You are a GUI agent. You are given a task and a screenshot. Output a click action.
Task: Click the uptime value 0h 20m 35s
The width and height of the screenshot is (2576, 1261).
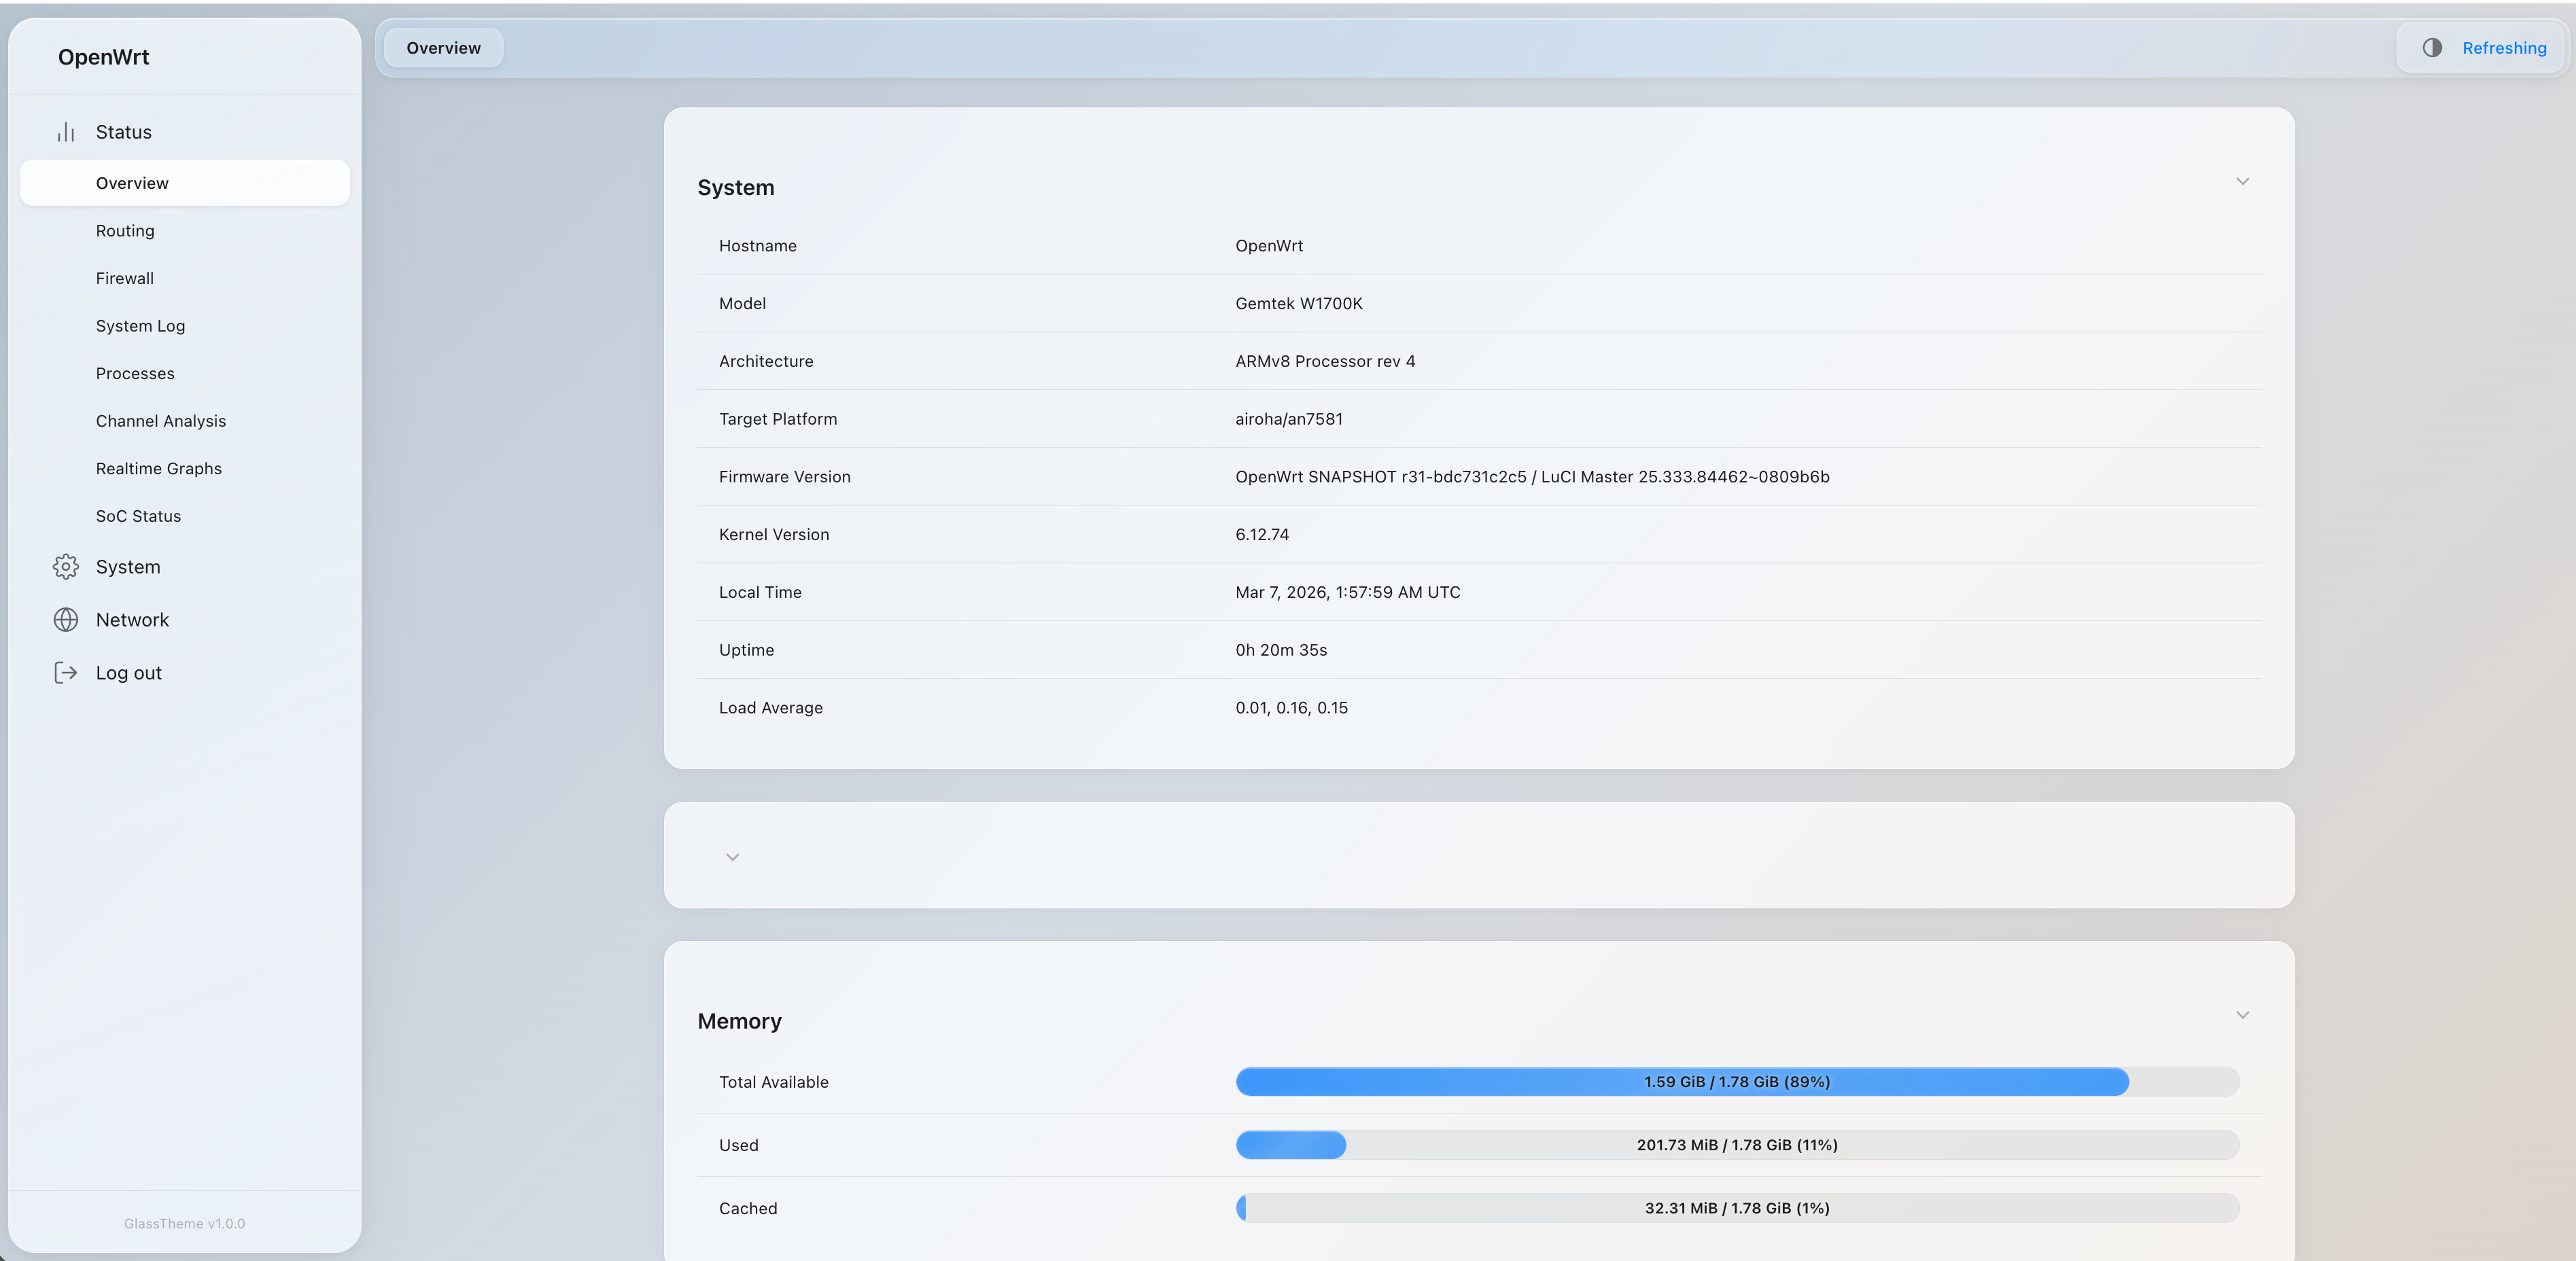click(1281, 650)
